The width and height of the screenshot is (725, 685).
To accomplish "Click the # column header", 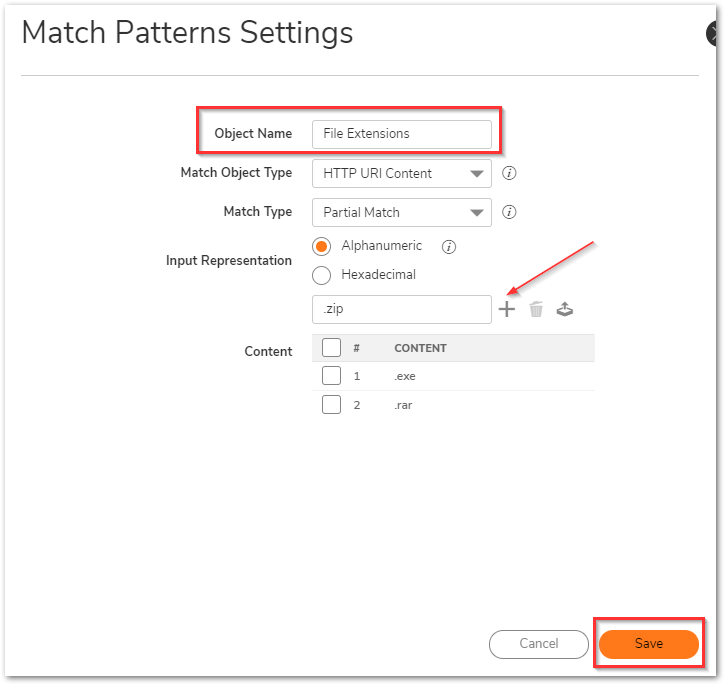I will pyautogui.click(x=357, y=348).
